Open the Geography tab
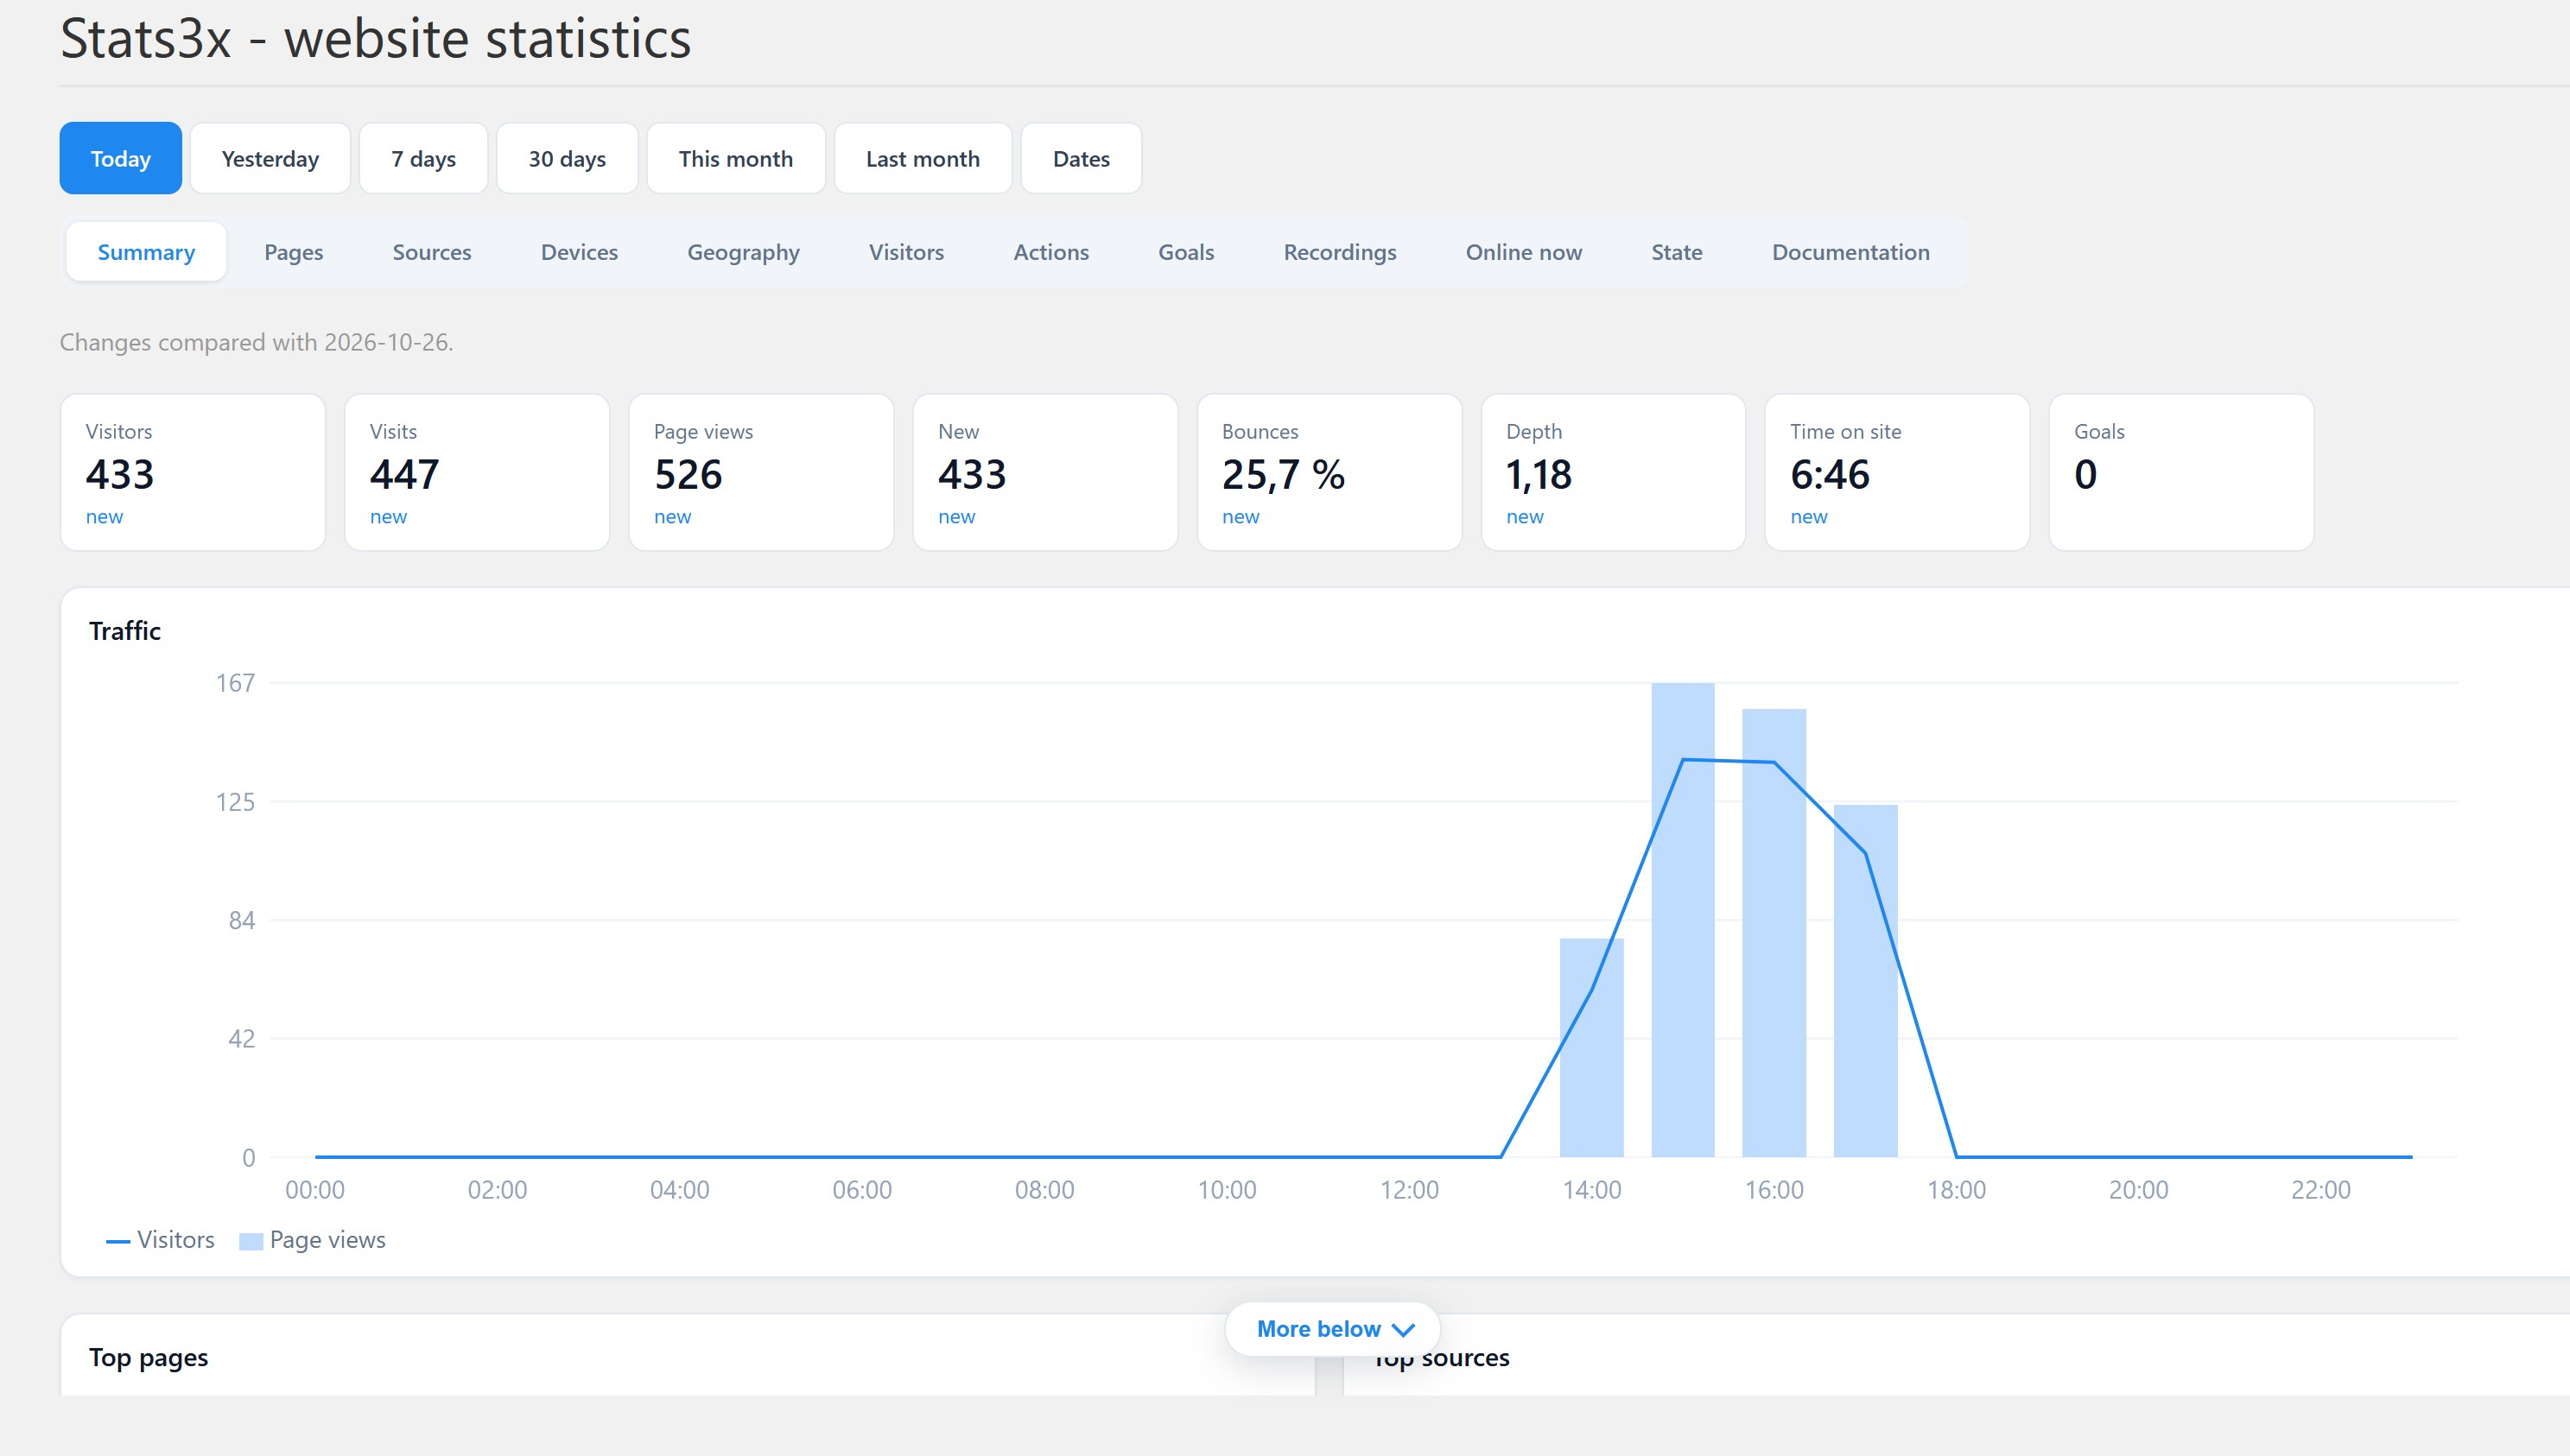The height and width of the screenshot is (1456, 2570). point(743,252)
